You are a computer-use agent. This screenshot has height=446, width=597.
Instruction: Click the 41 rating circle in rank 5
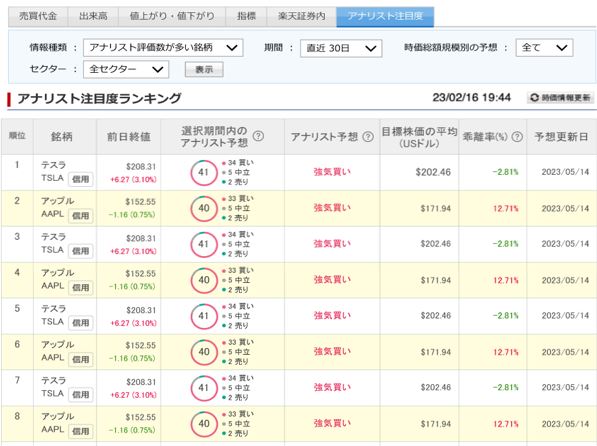pos(204,316)
